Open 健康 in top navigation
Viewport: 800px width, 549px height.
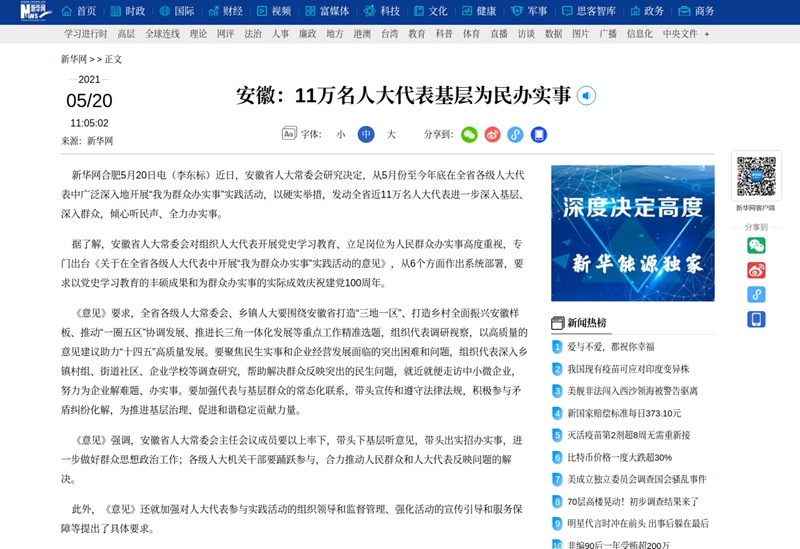tap(479, 11)
